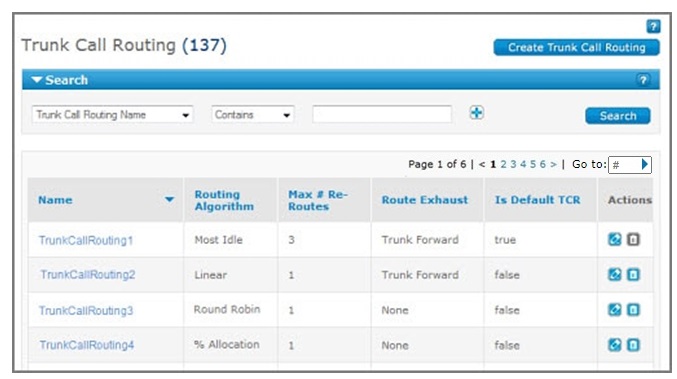
Task: Sort by Routing Algorithm column
Action: (224, 200)
